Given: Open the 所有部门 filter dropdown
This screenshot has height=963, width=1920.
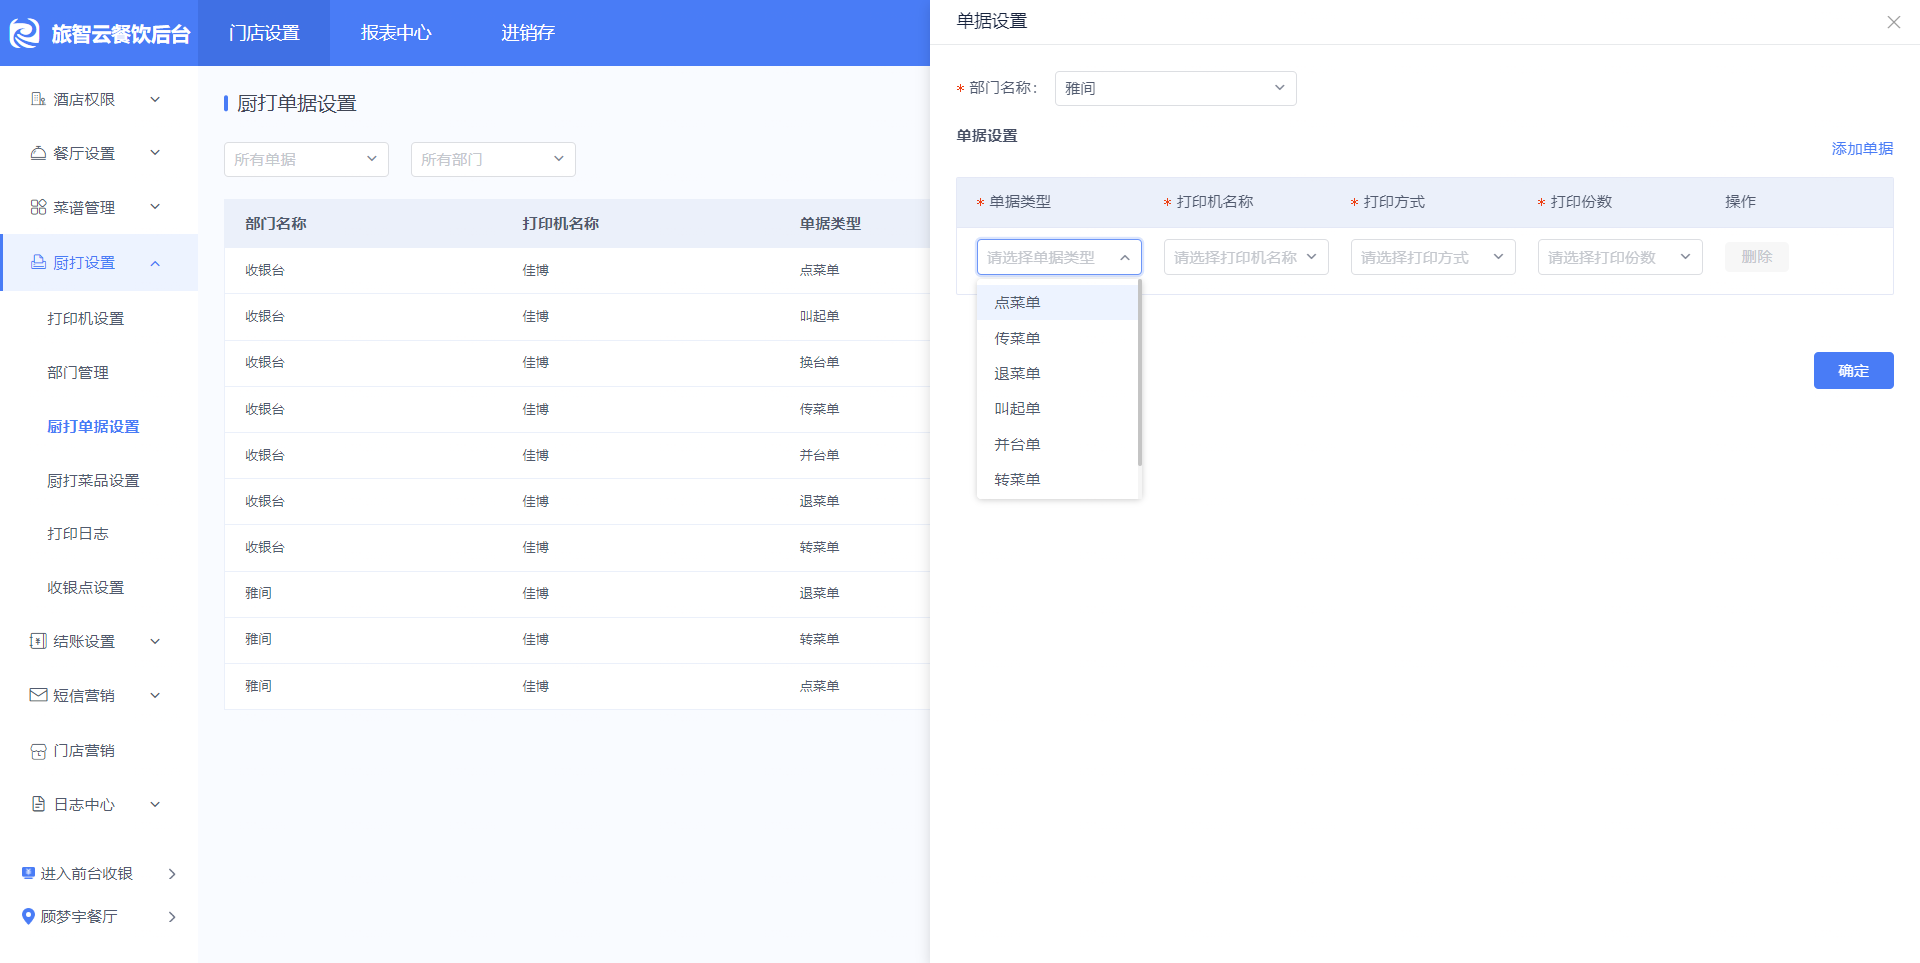Looking at the screenshot, I should (493, 159).
